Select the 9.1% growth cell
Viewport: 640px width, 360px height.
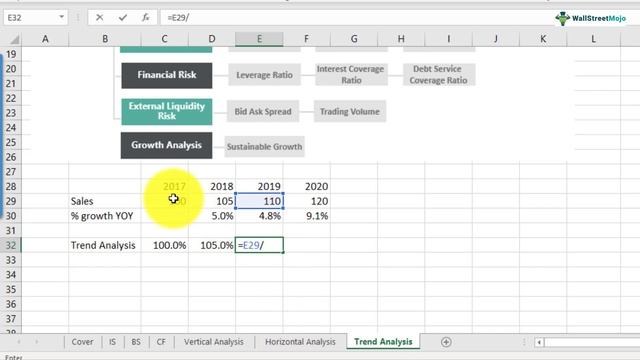pyautogui.click(x=307, y=216)
